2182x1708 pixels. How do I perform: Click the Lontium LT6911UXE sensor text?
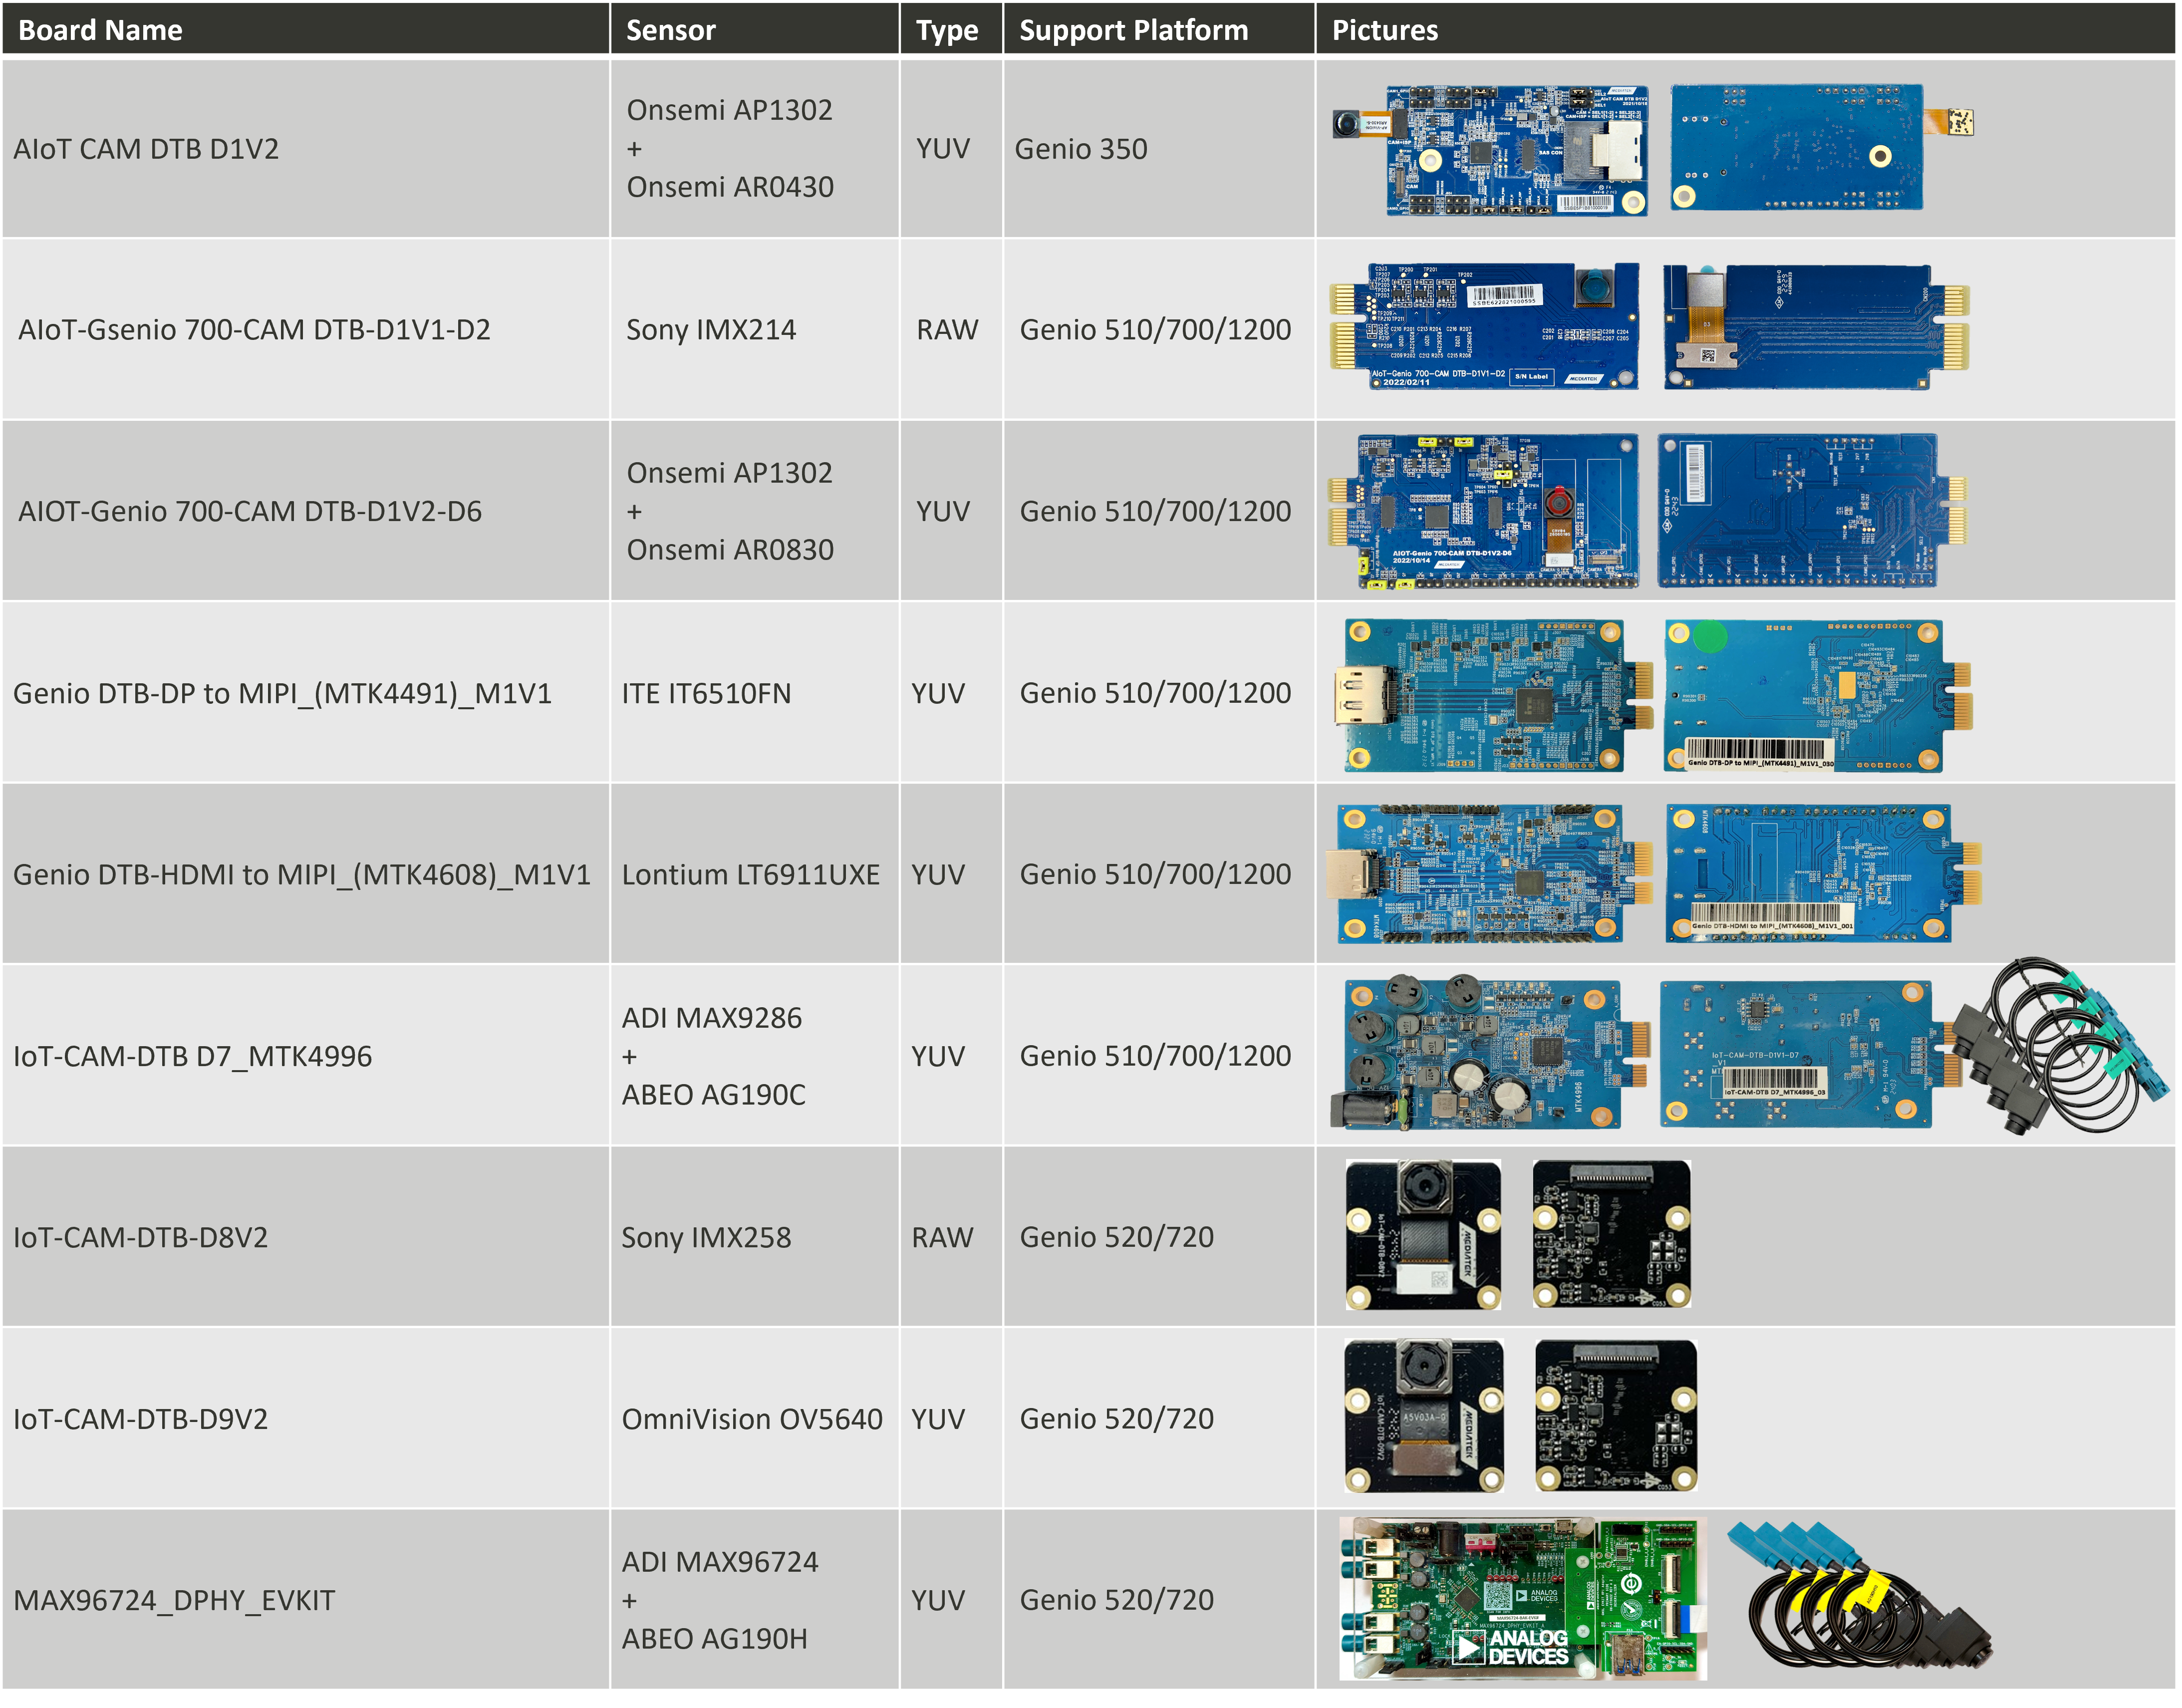click(750, 875)
